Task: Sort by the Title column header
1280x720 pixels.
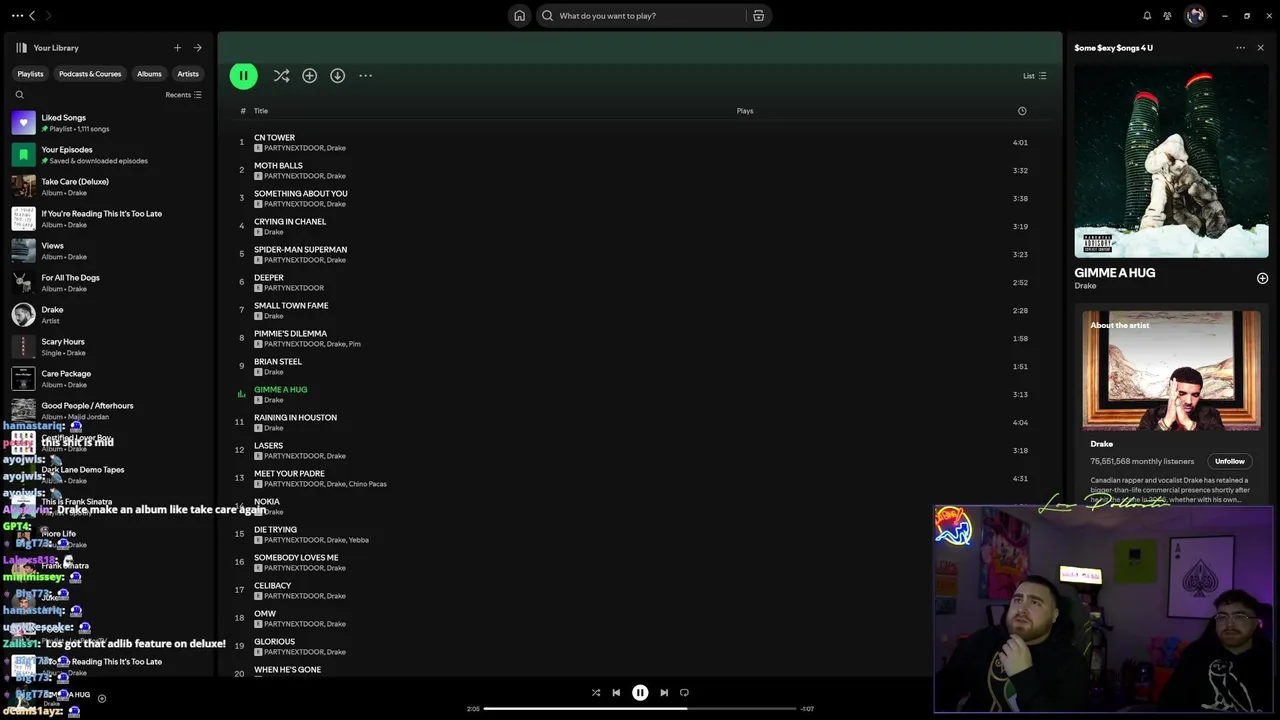Action: 261,111
